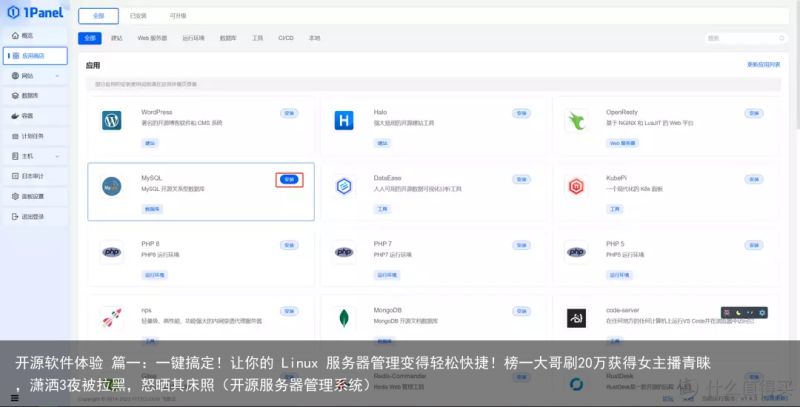
Task: Install PHP 7 with its 安装 button
Action: (521, 245)
